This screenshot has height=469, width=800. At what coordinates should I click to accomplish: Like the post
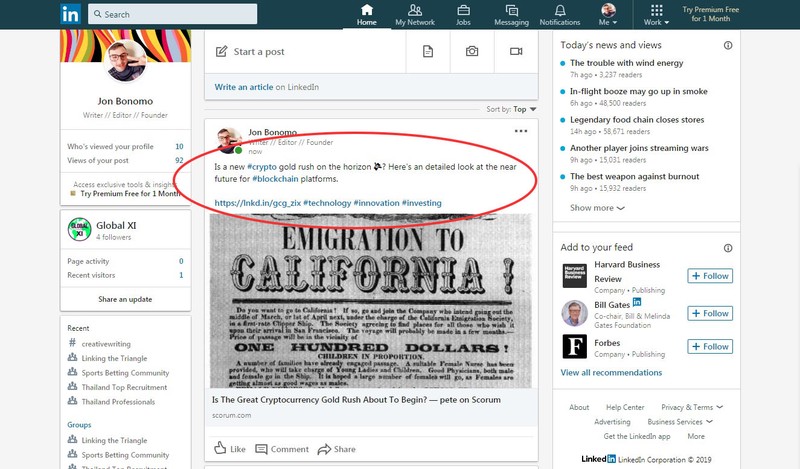pos(230,449)
